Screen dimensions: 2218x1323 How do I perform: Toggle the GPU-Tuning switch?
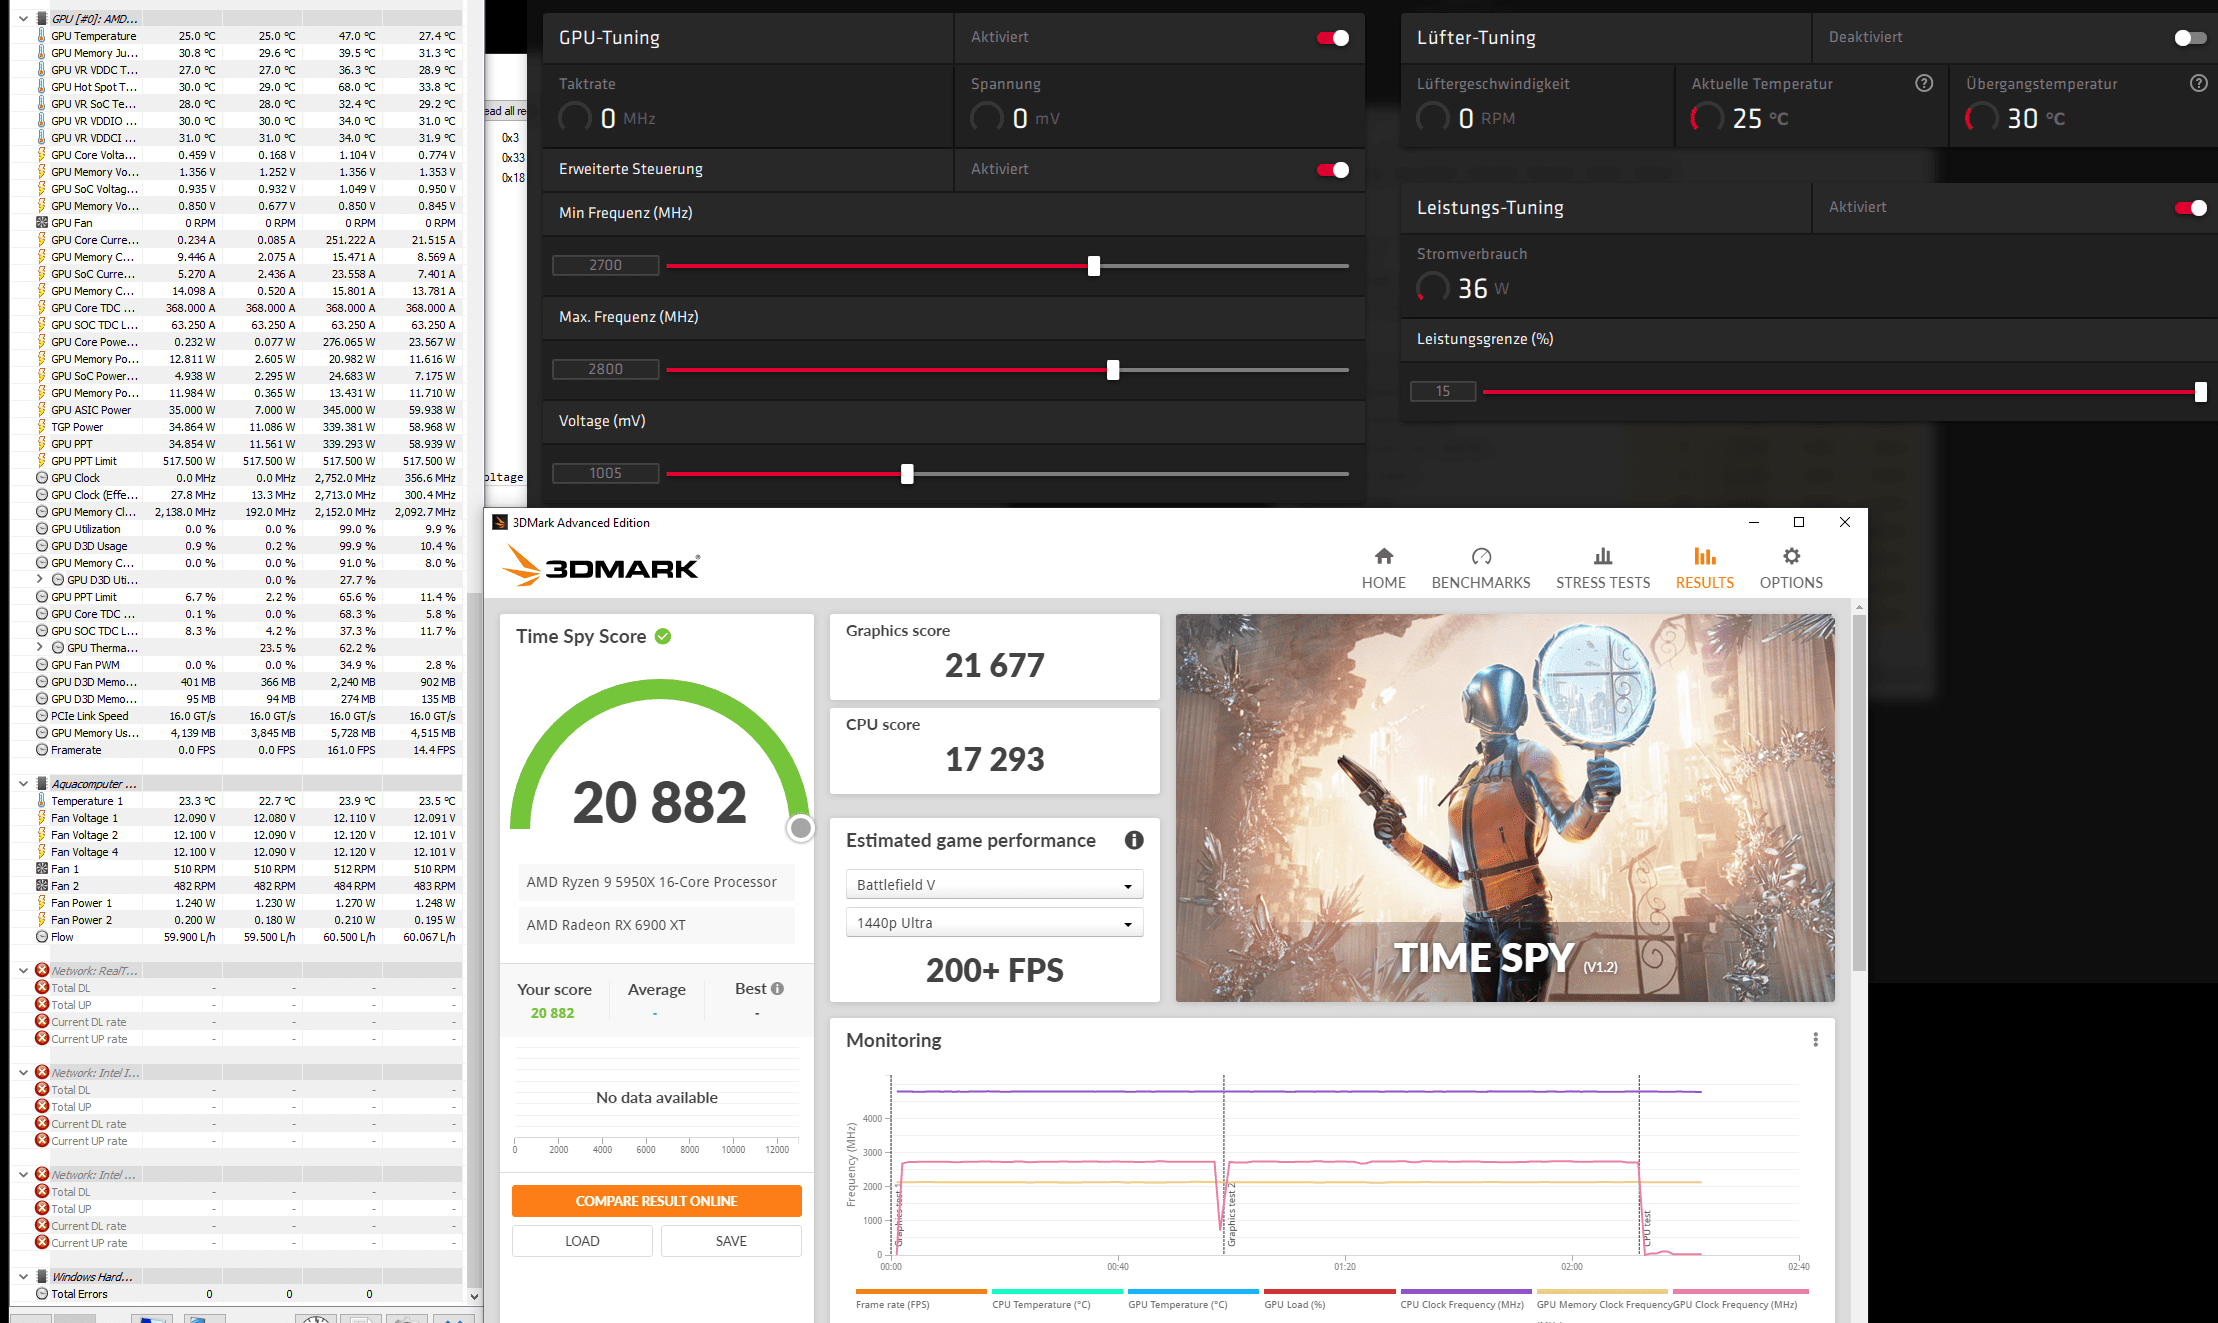coord(1333,38)
